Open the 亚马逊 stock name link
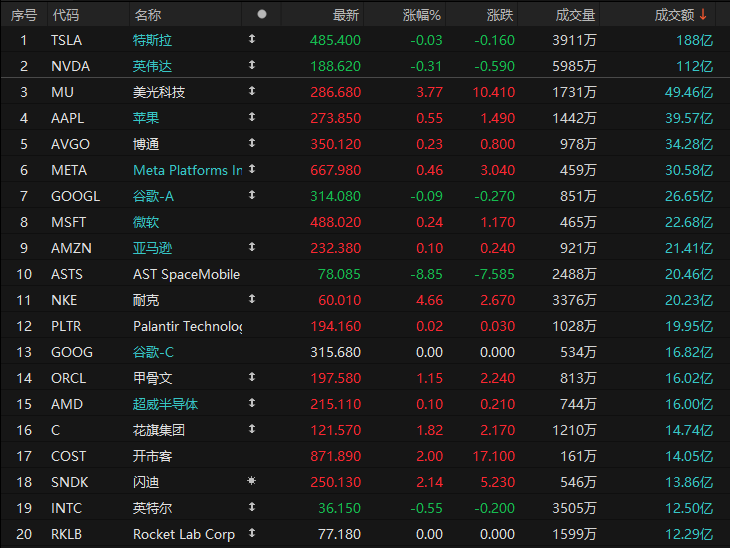The height and width of the screenshot is (548, 730). [152, 248]
